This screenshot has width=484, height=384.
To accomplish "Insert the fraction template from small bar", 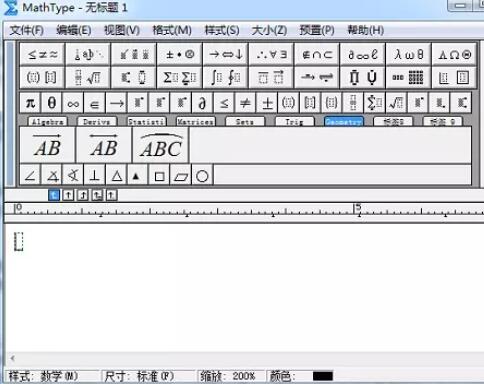I will pos(353,103).
